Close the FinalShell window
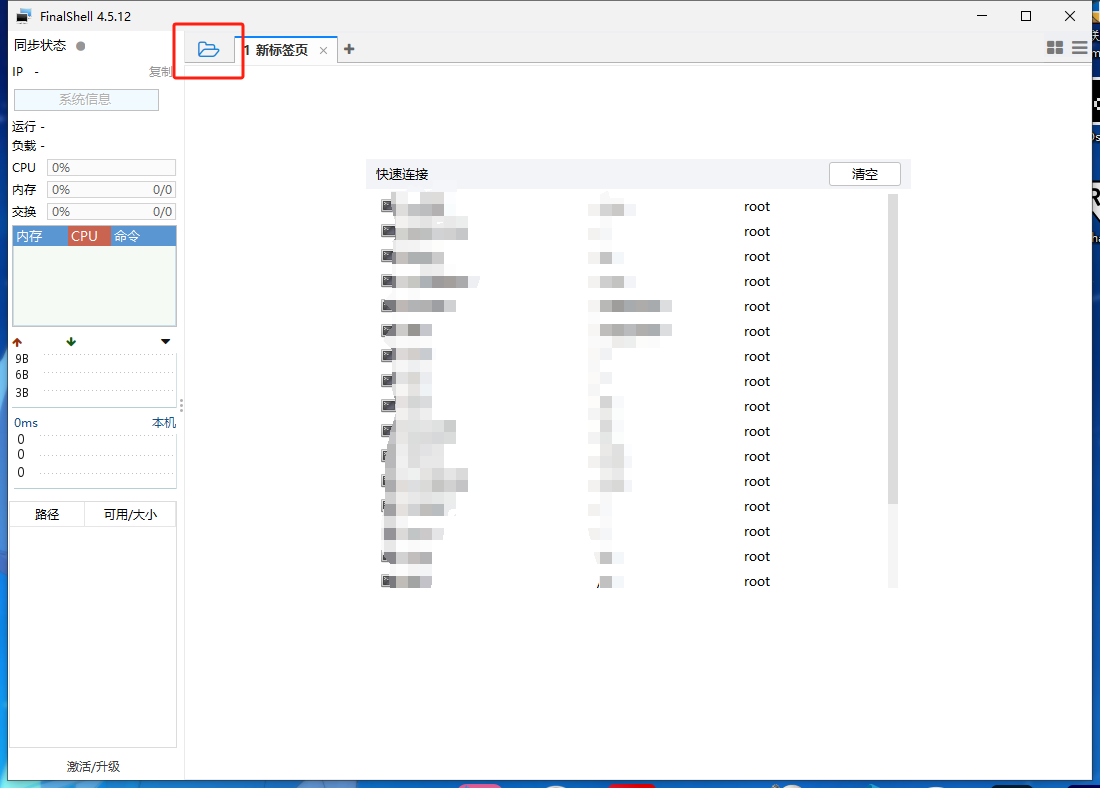This screenshot has height=788, width=1100. coord(1070,15)
